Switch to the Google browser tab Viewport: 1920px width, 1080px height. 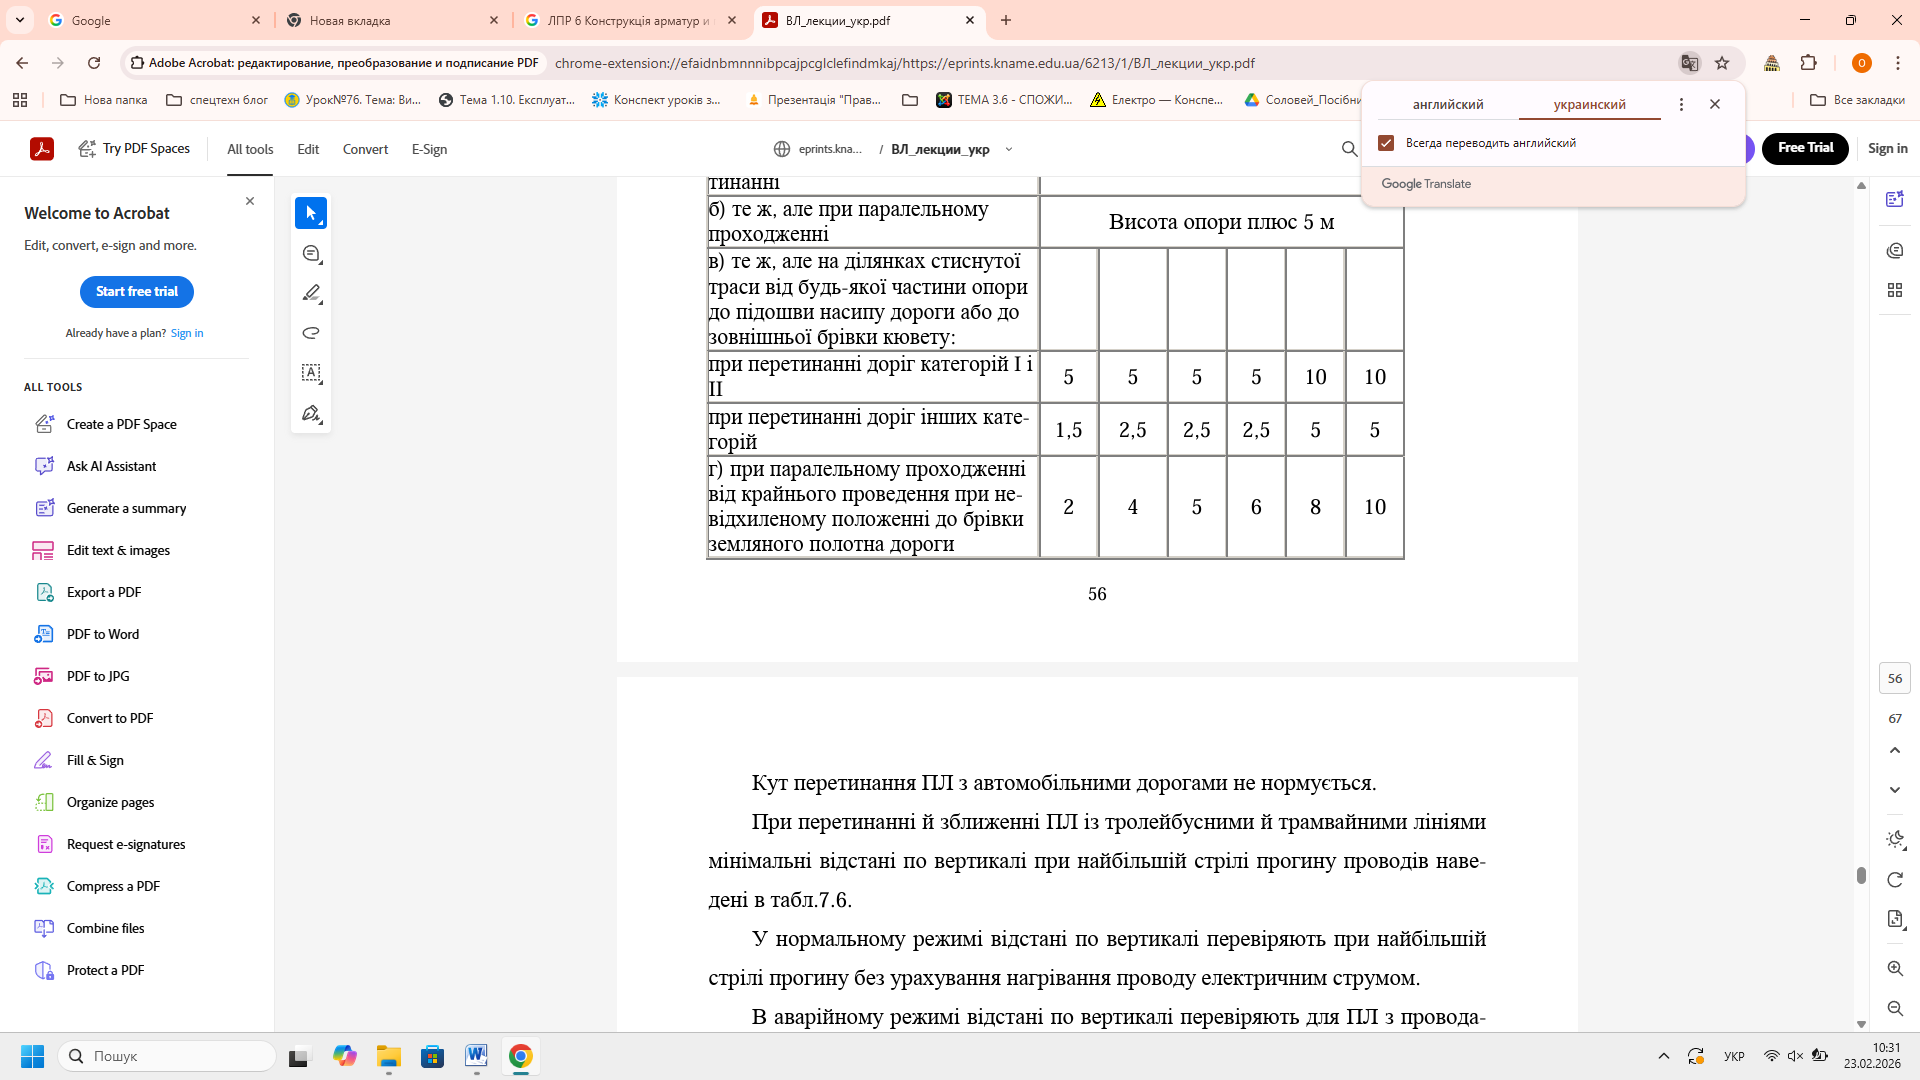[x=155, y=20]
